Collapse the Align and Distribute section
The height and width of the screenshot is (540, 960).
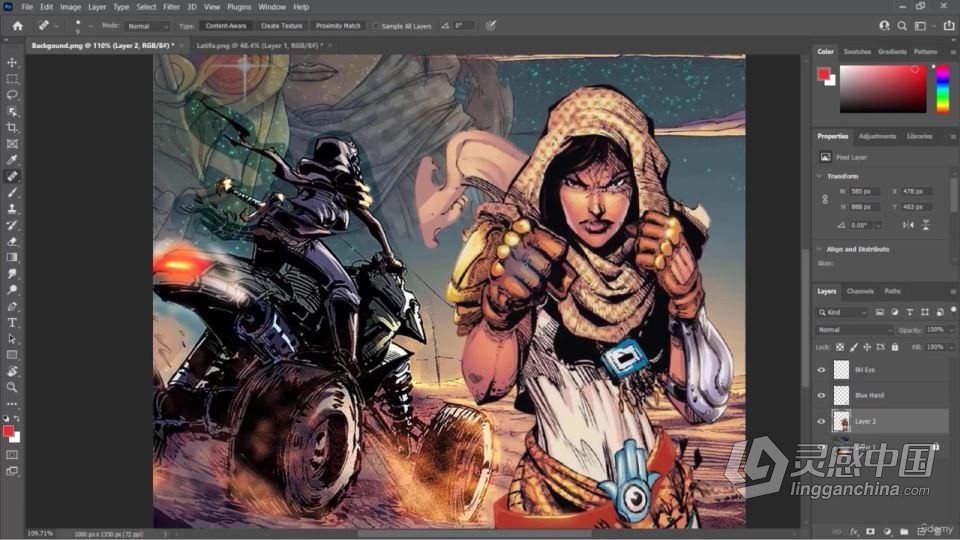[819, 249]
